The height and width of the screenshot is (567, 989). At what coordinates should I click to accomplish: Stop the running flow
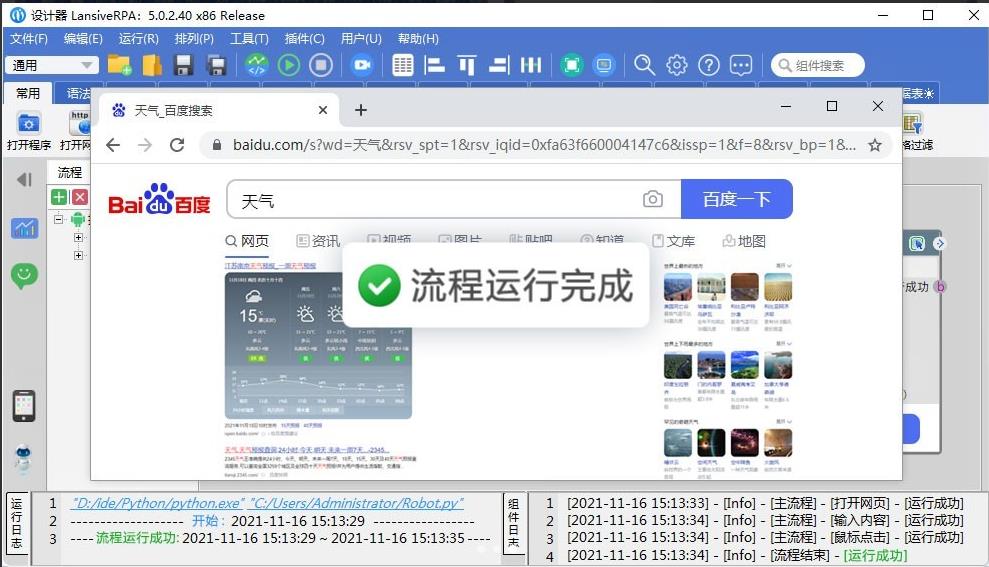321,65
